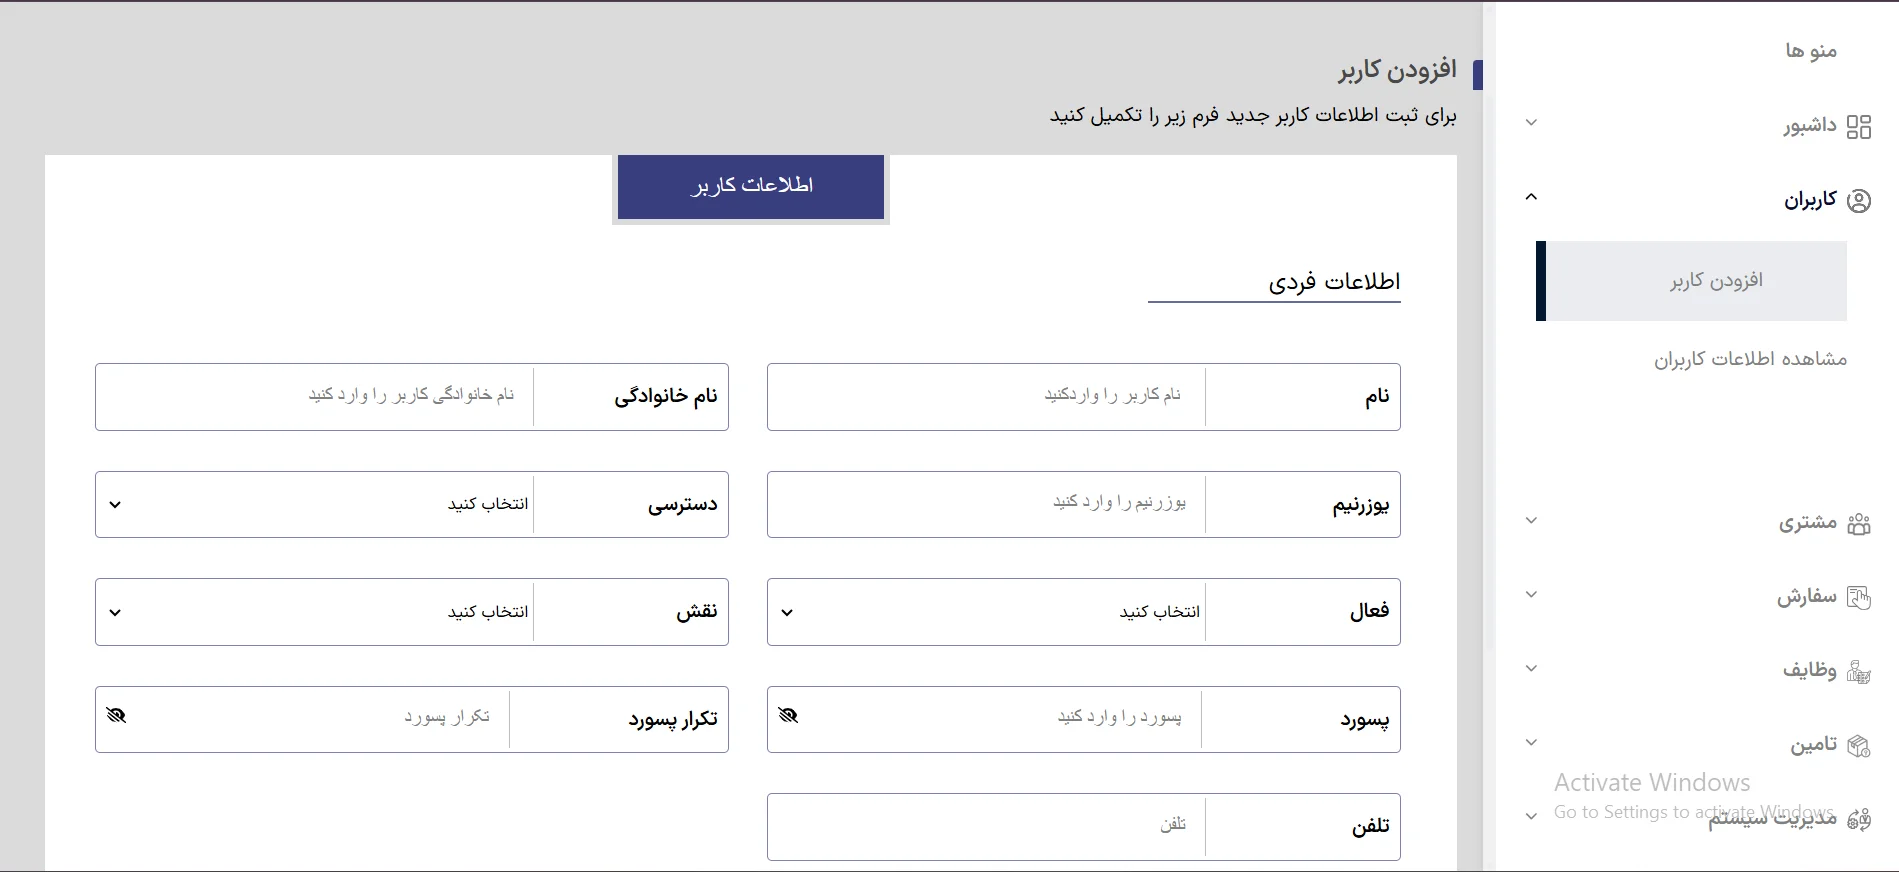Click the users (کاربران) profile icon
This screenshot has height=872, width=1899.
1858,201
